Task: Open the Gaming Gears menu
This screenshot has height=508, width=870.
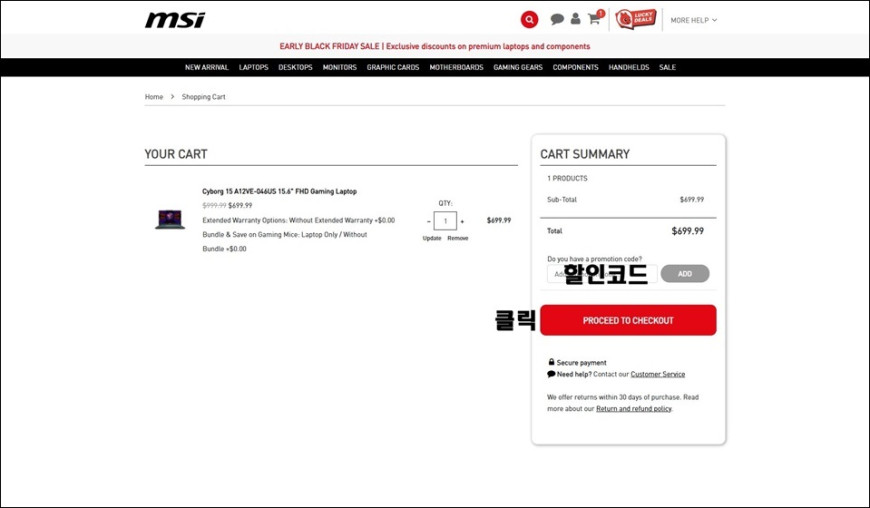Action: pos(518,67)
